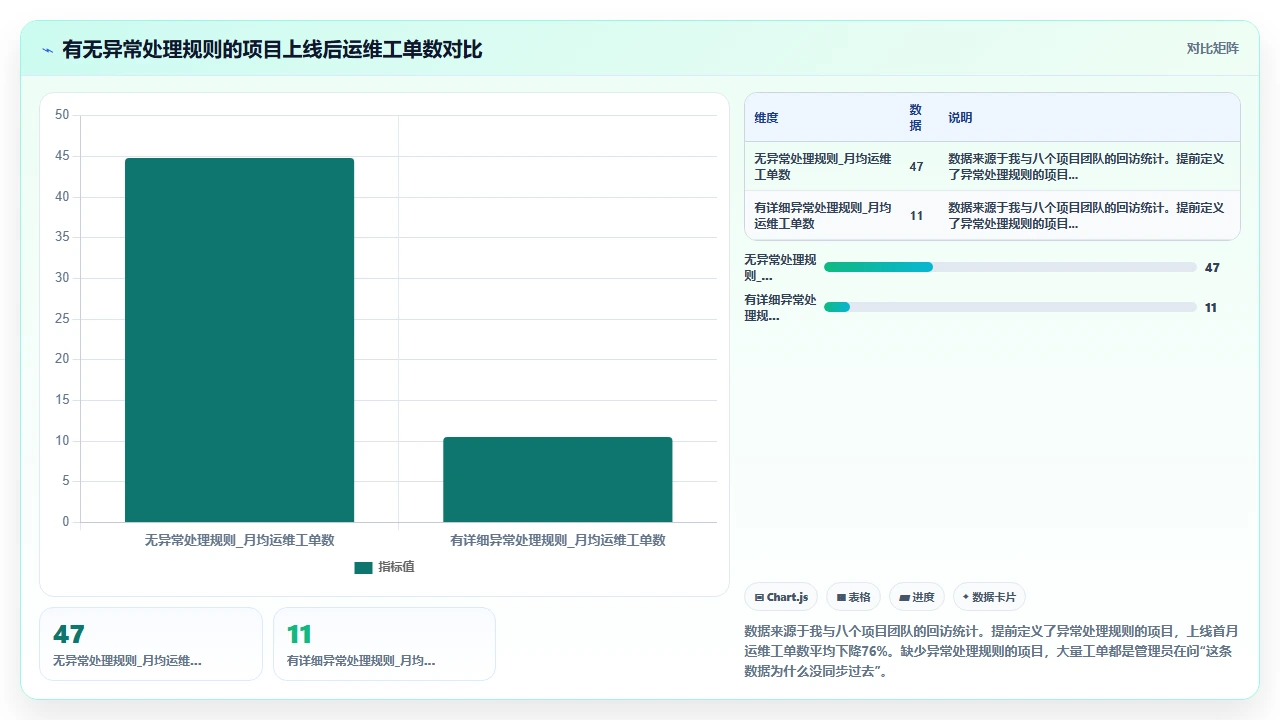Image resolution: width=1280 pixels, height=720 pixels.
Task: Select the 进度 tag chip
Action: point(917,597)
